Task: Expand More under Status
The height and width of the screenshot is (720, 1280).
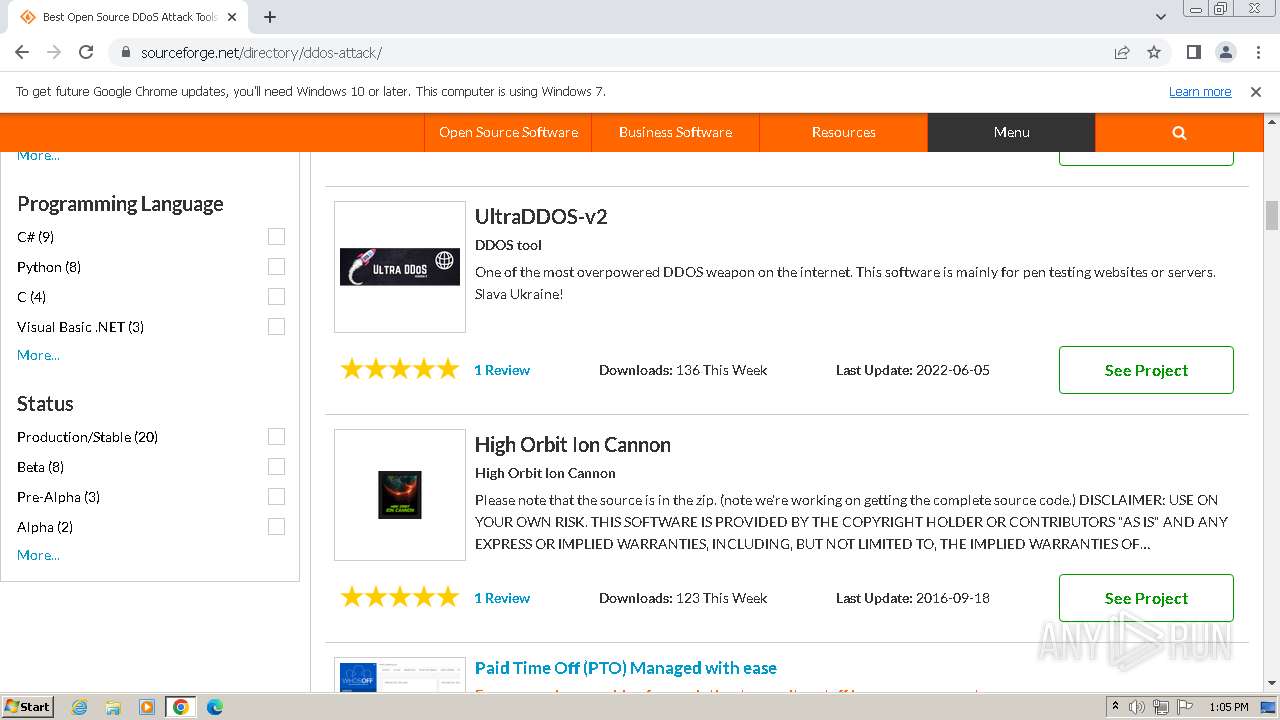Action: tap(38, 555)
